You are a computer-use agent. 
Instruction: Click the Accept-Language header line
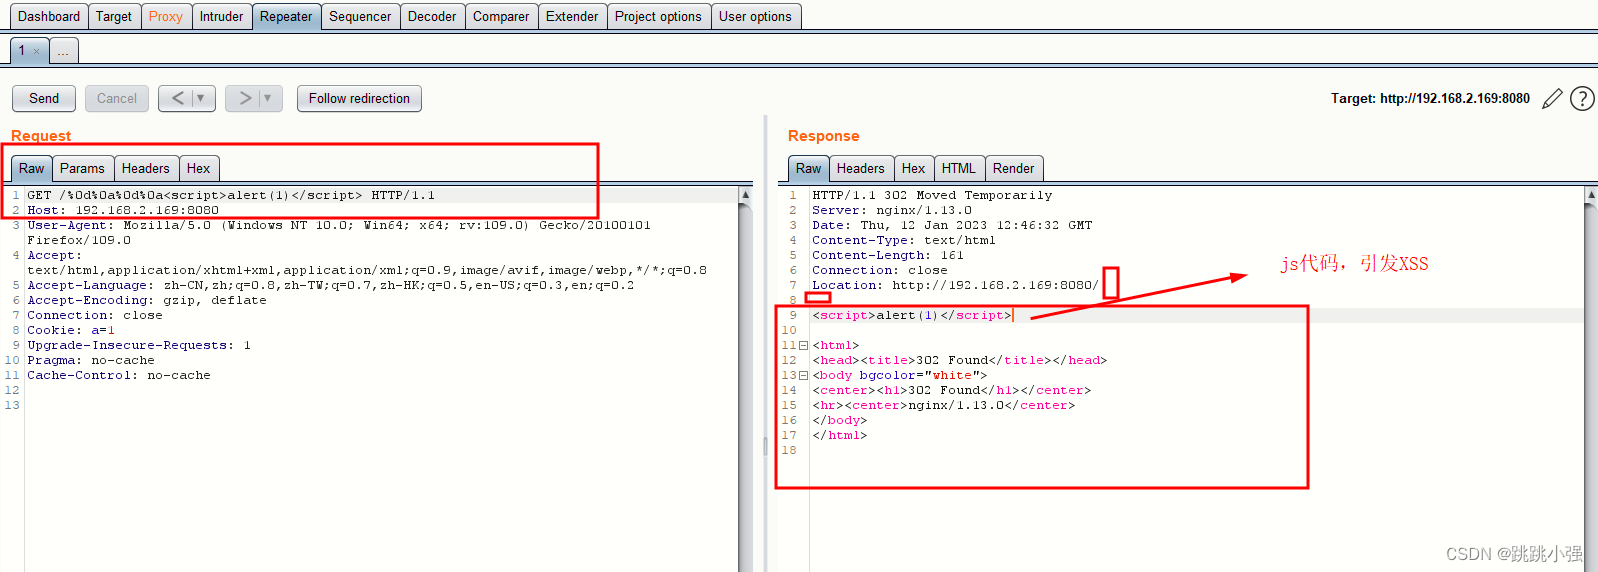click(x=331, y=285)
